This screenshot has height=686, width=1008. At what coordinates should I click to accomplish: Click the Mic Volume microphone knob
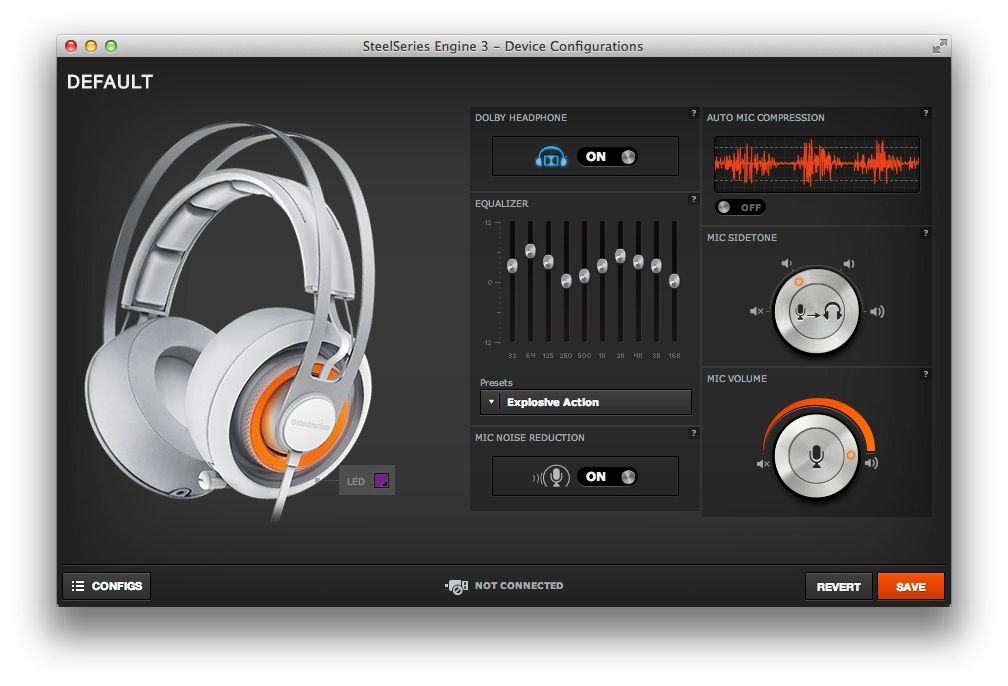816,458
